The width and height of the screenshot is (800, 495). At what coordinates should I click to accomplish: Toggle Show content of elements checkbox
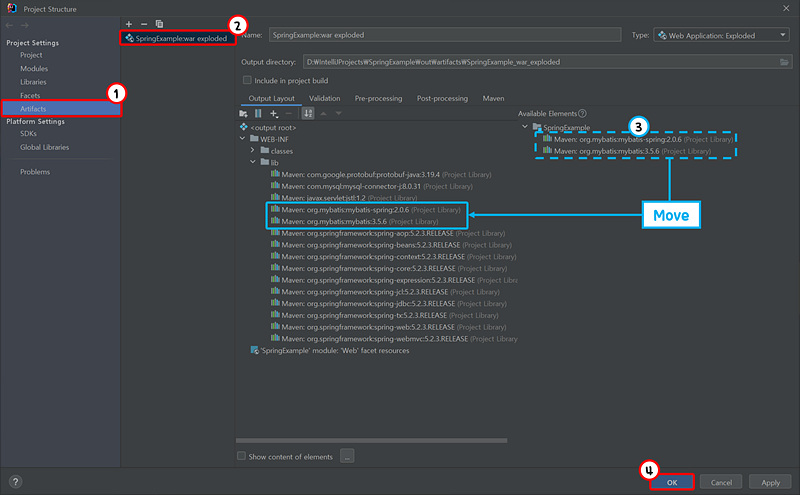(241, 456)
